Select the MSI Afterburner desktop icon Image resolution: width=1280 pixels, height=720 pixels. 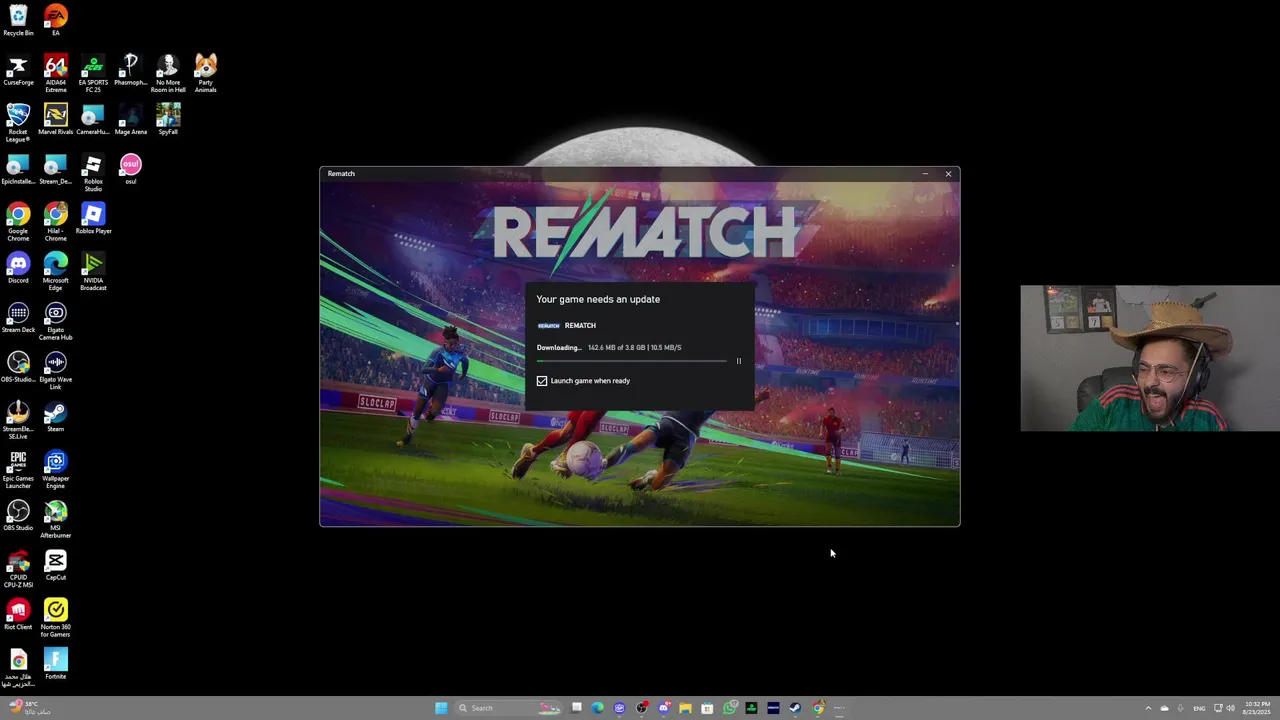pyautogui.click(x=56, y=519)
